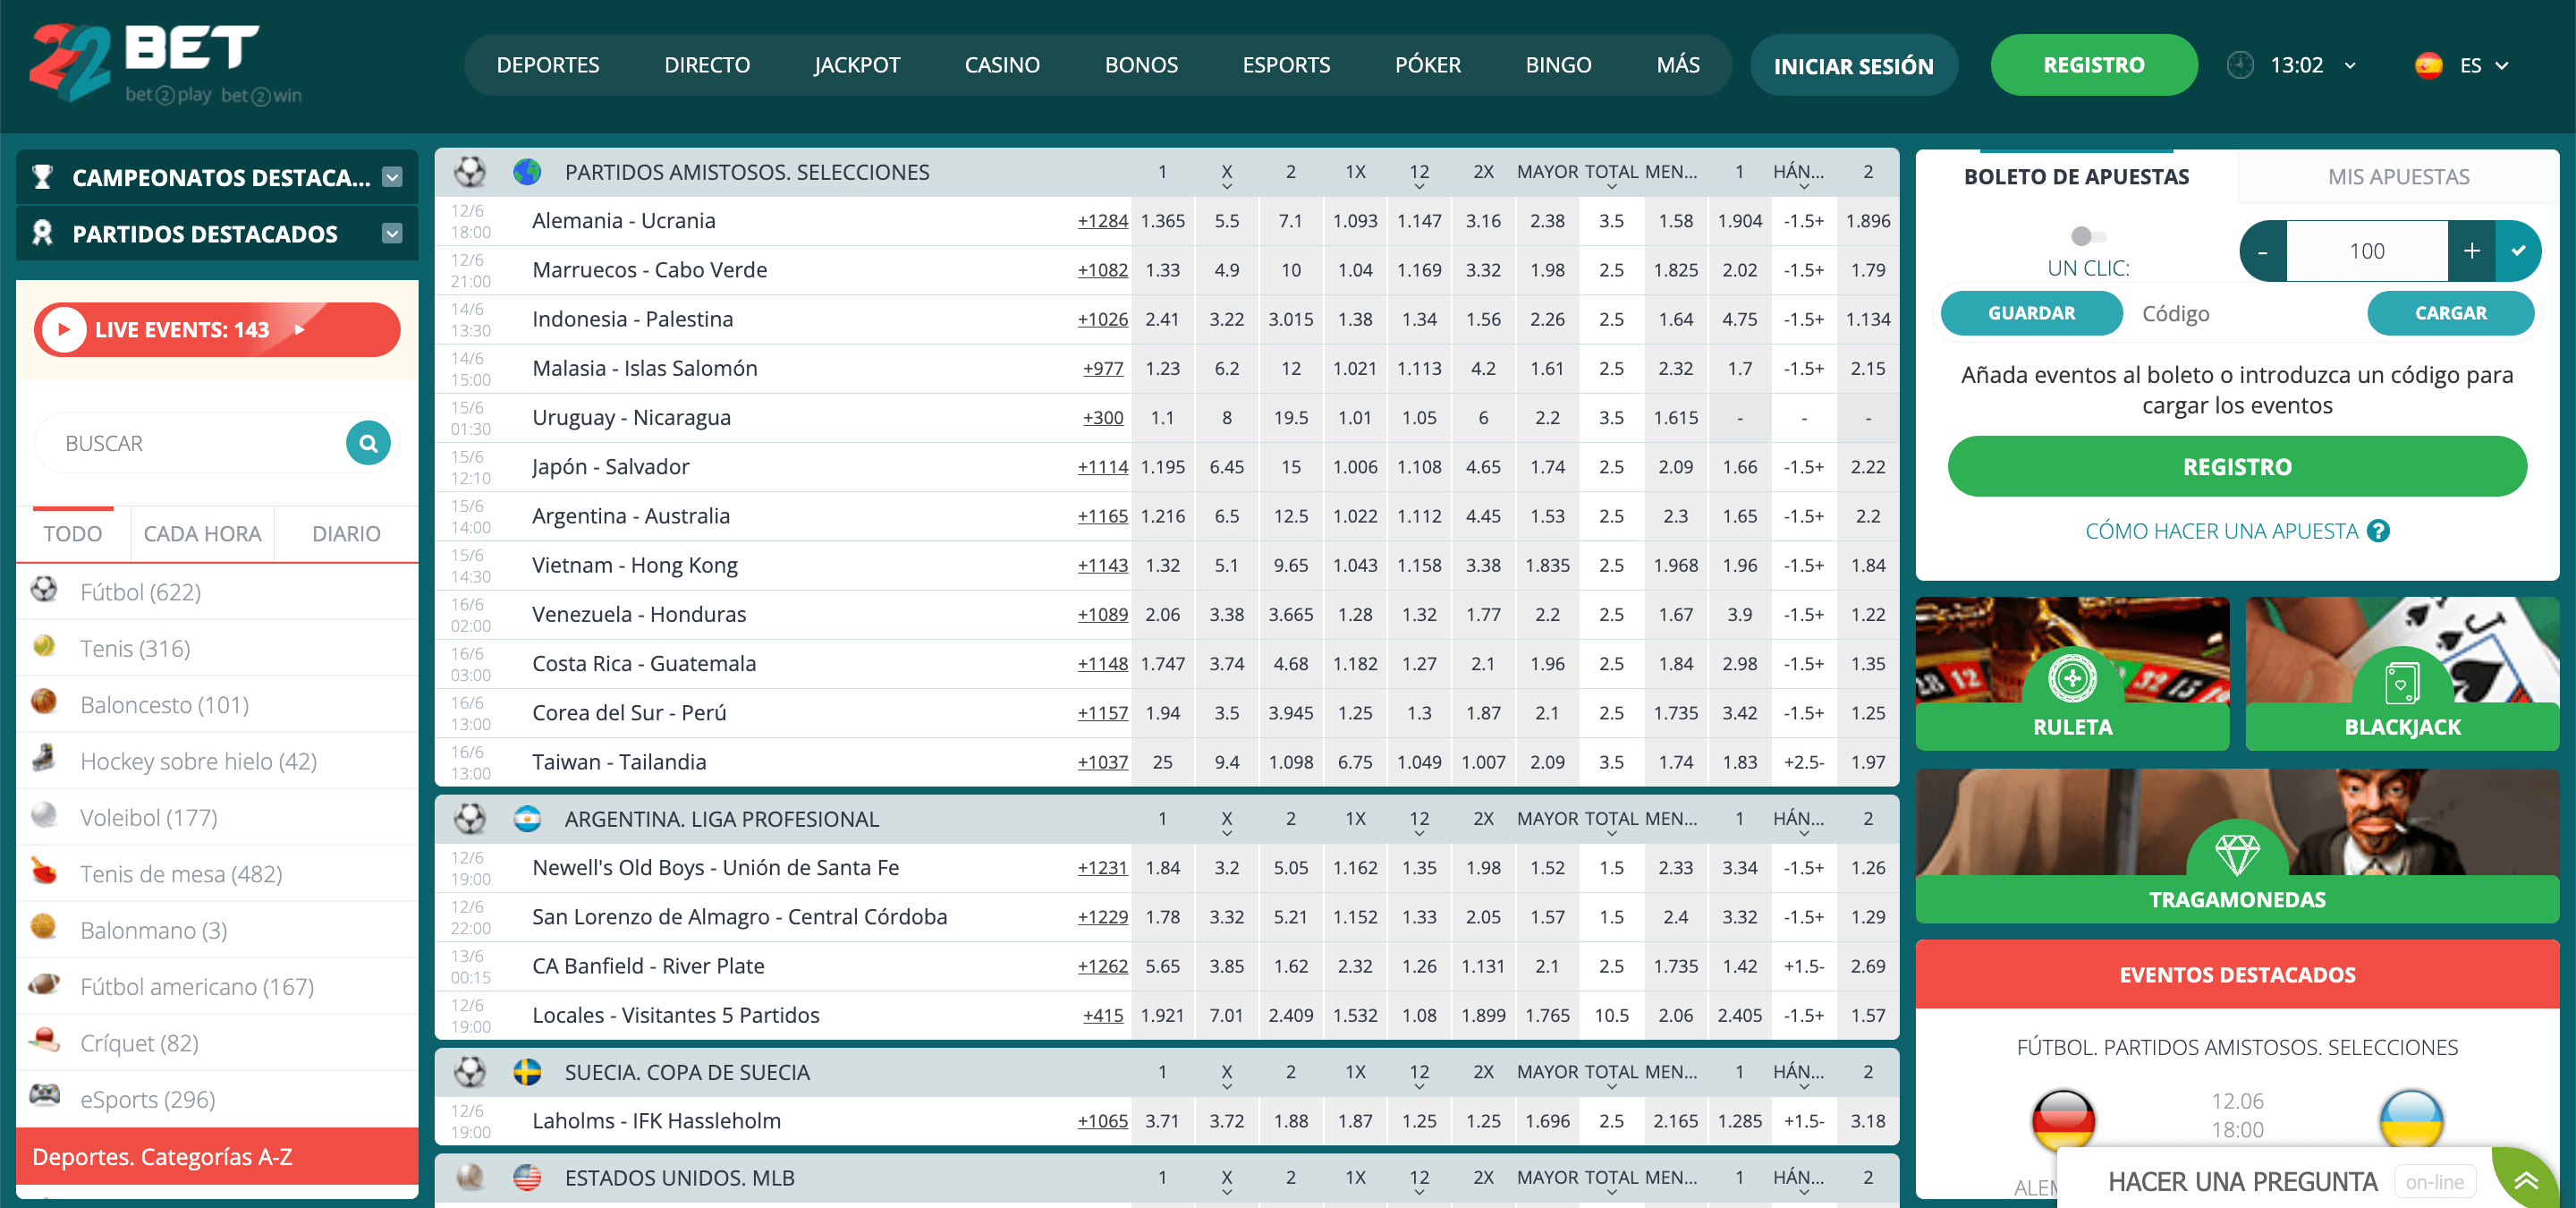The height and width of the screenshot is (1208, 2576).
Task: Open X column dropdown in Estados Unidos MLB header
Action: point(1226,1192)
